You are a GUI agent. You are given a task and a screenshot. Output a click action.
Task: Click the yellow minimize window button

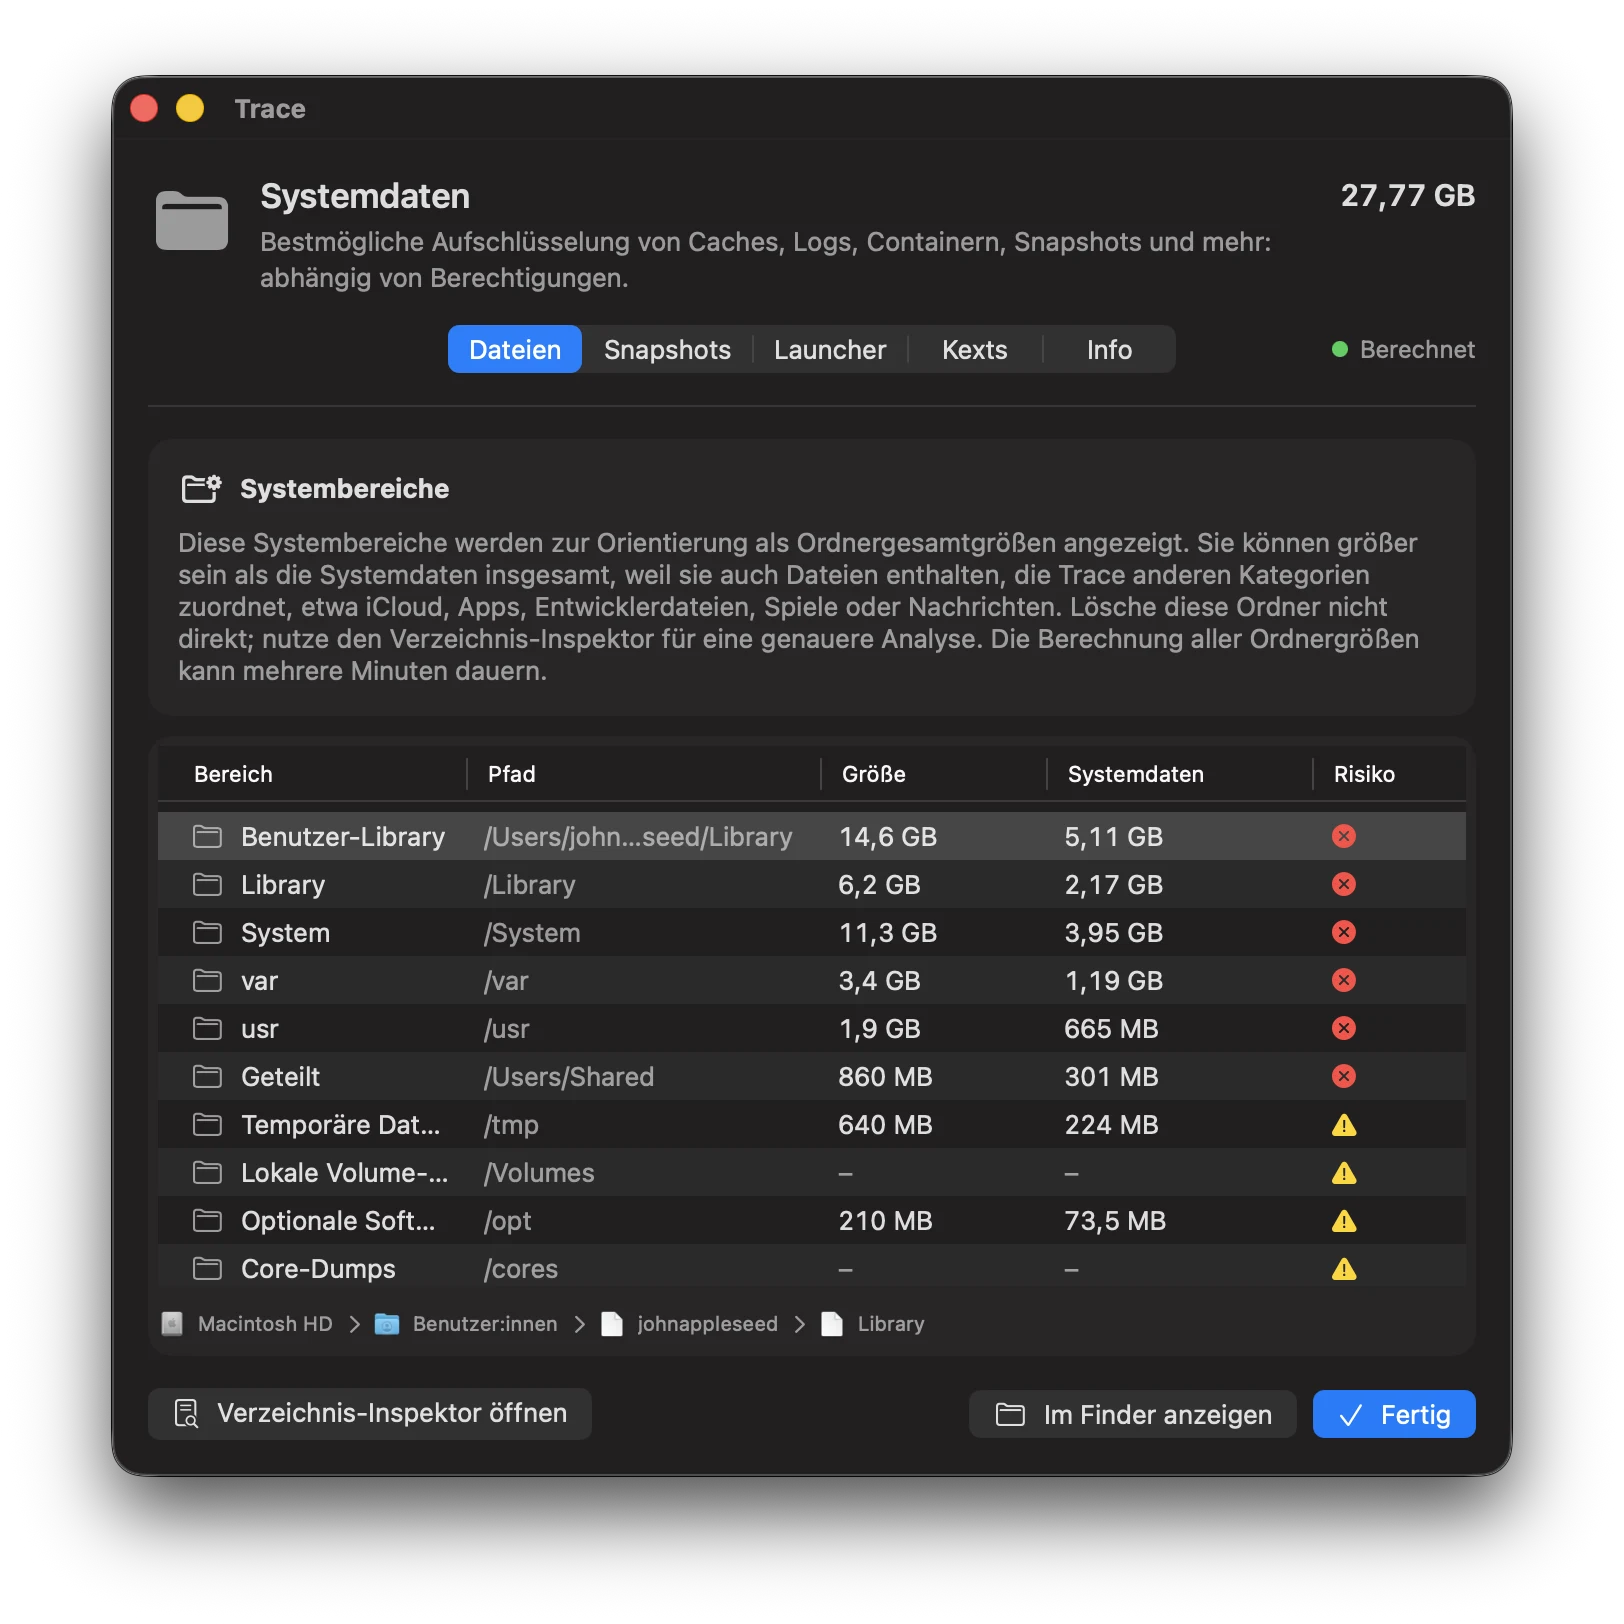[190, 108]
